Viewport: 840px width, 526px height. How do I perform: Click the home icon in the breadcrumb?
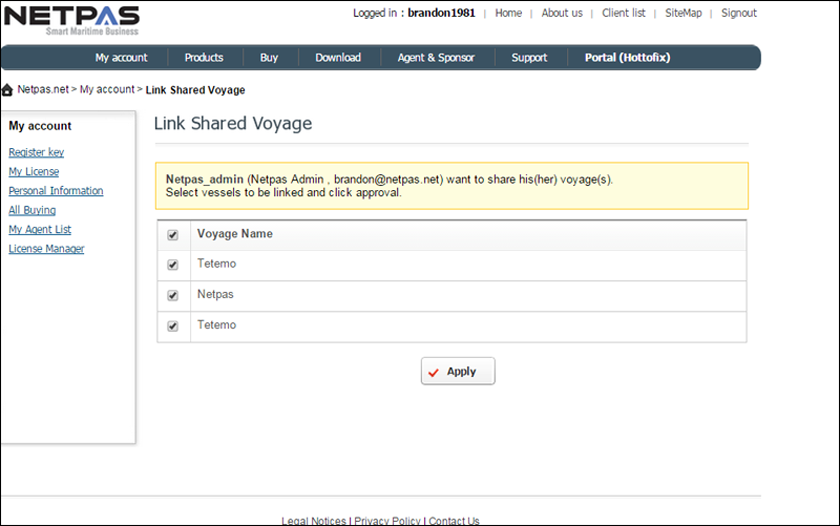[x=7, y=90]
